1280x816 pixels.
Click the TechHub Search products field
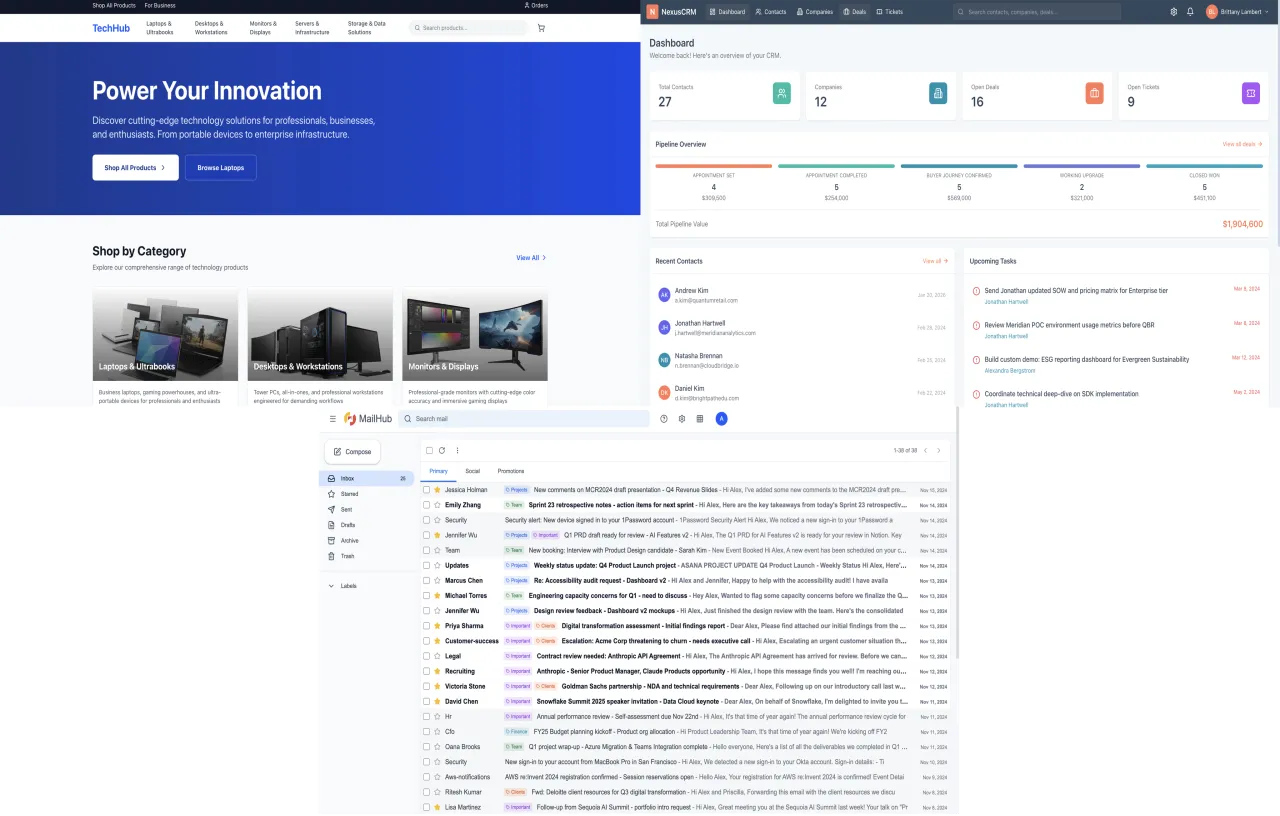click(468, 28)
